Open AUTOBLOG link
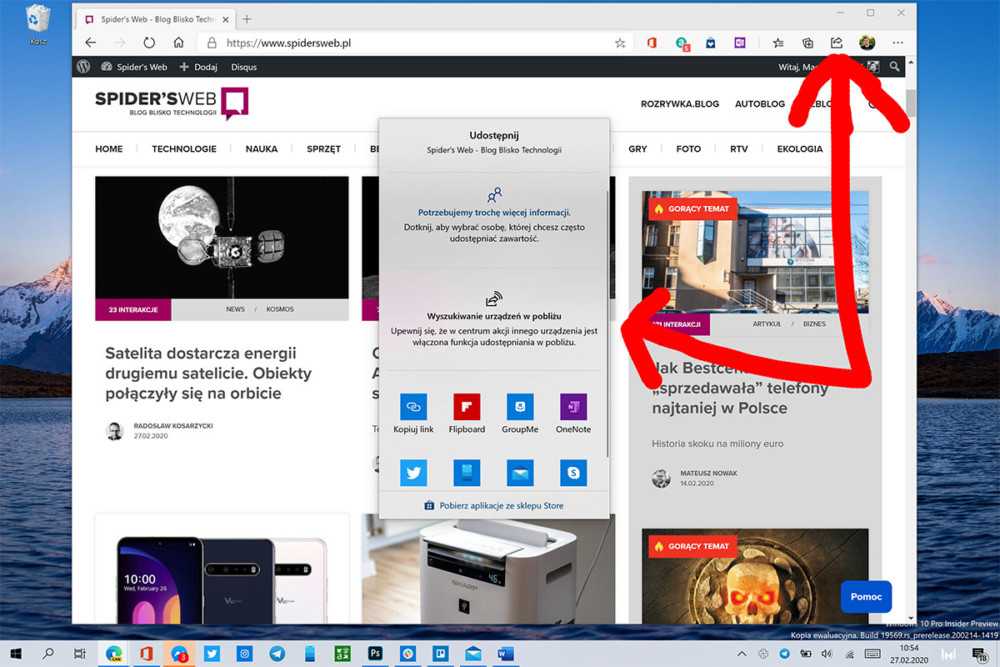The image size is (1000, 667). click(760, 104)
